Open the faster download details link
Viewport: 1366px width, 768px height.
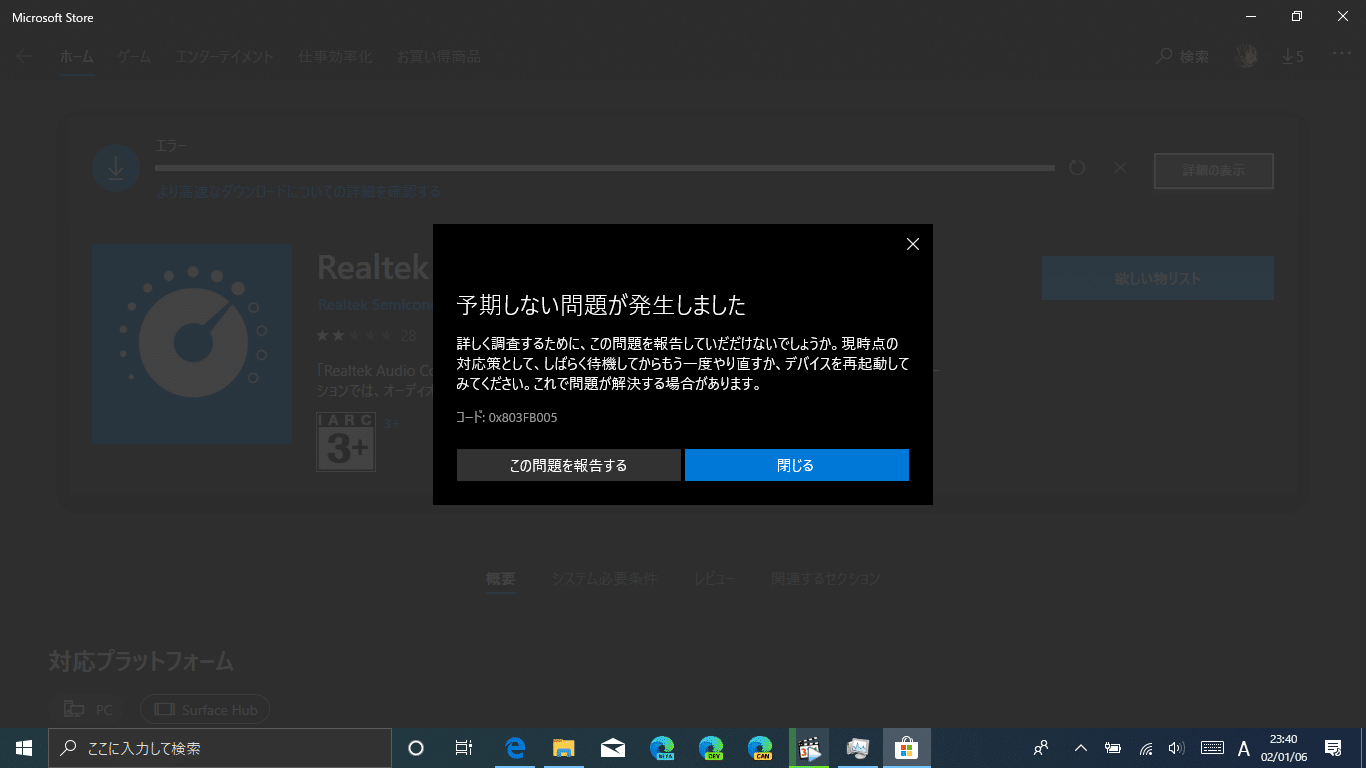(298, 191)
